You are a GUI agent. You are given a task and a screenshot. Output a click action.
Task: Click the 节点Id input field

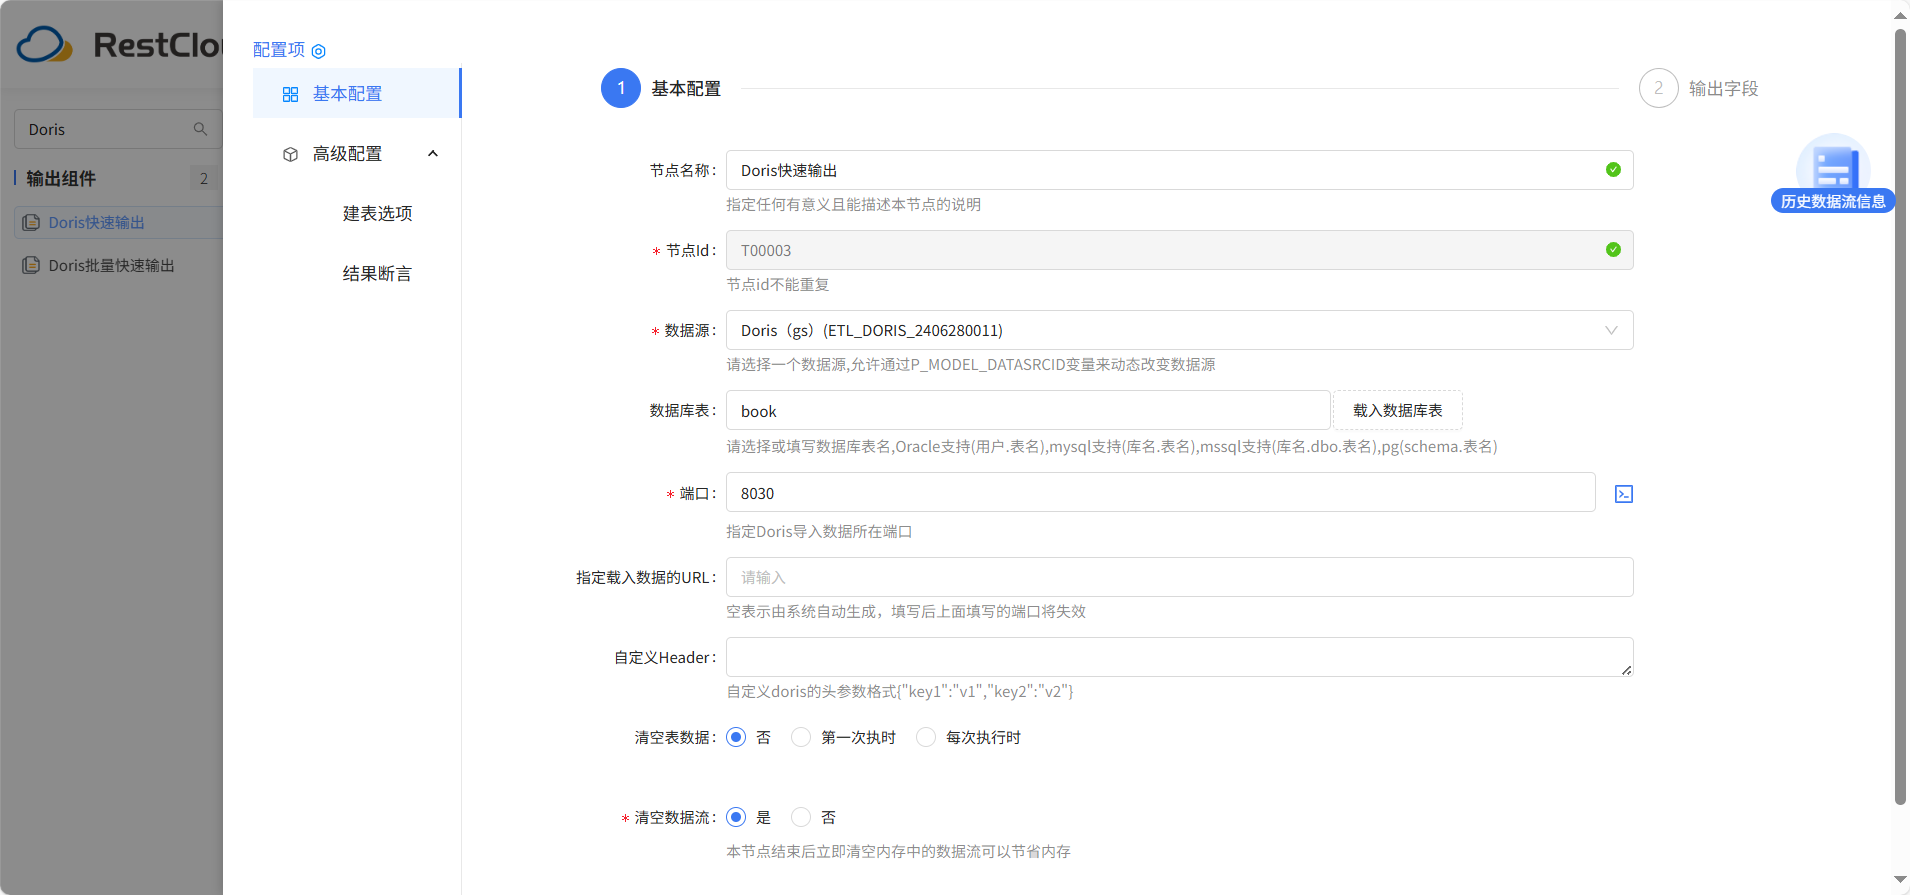click(x=1179, y=250)
